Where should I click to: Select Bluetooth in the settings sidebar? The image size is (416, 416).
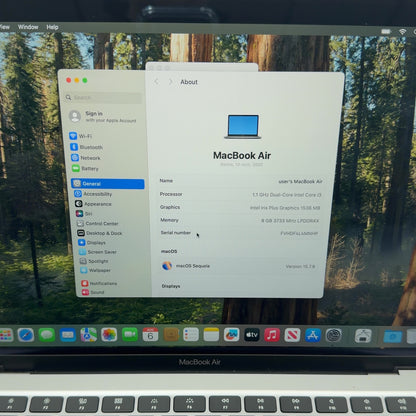click(x=86, y=147)
